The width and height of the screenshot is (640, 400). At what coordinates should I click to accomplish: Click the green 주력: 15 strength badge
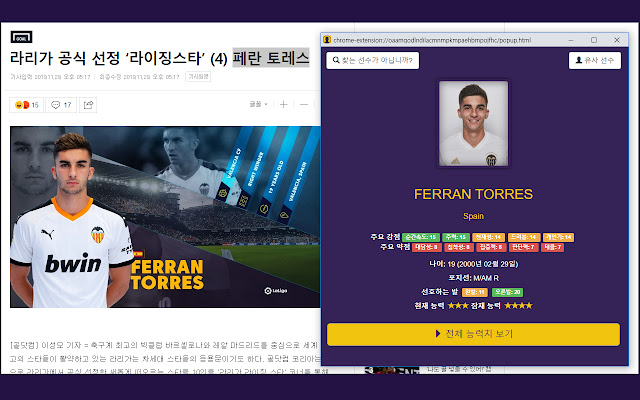point(456,237)
